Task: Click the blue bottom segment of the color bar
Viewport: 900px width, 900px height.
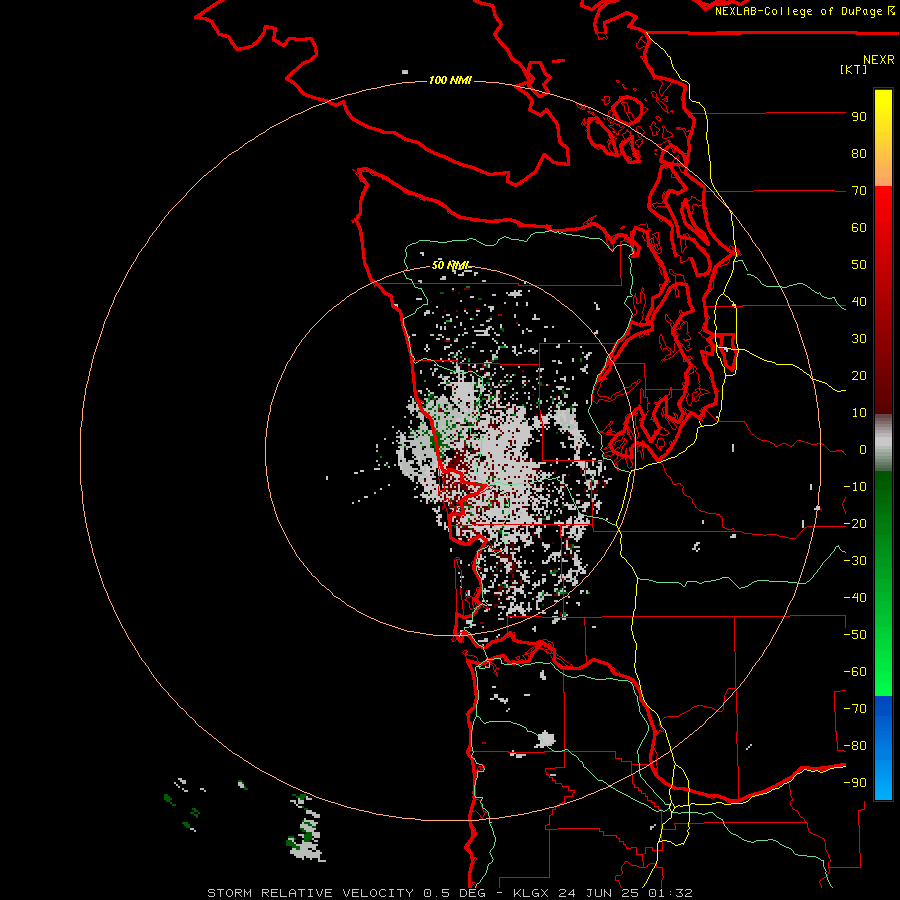Action: point(883,748)
